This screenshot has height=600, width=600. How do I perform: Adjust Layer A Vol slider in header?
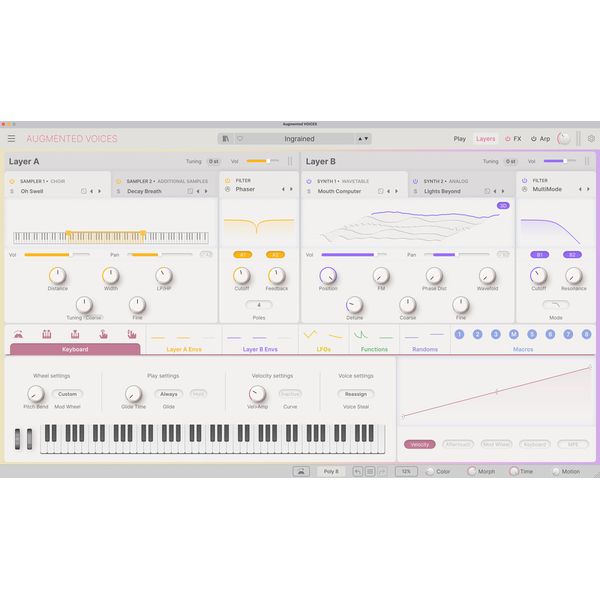(262, 161)
